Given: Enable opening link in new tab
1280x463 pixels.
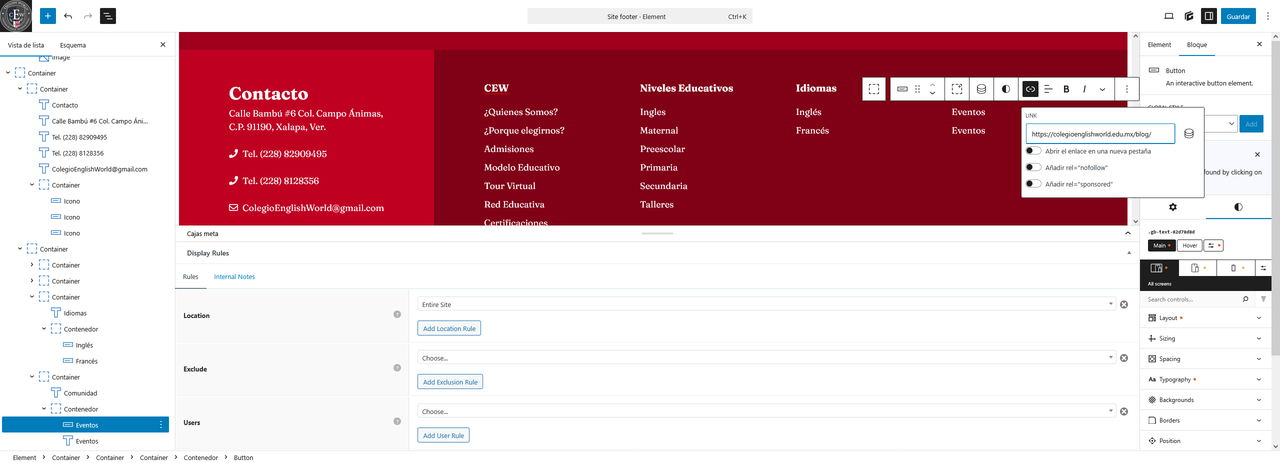Looking at the screenshot, I should tap(1033, 151).
